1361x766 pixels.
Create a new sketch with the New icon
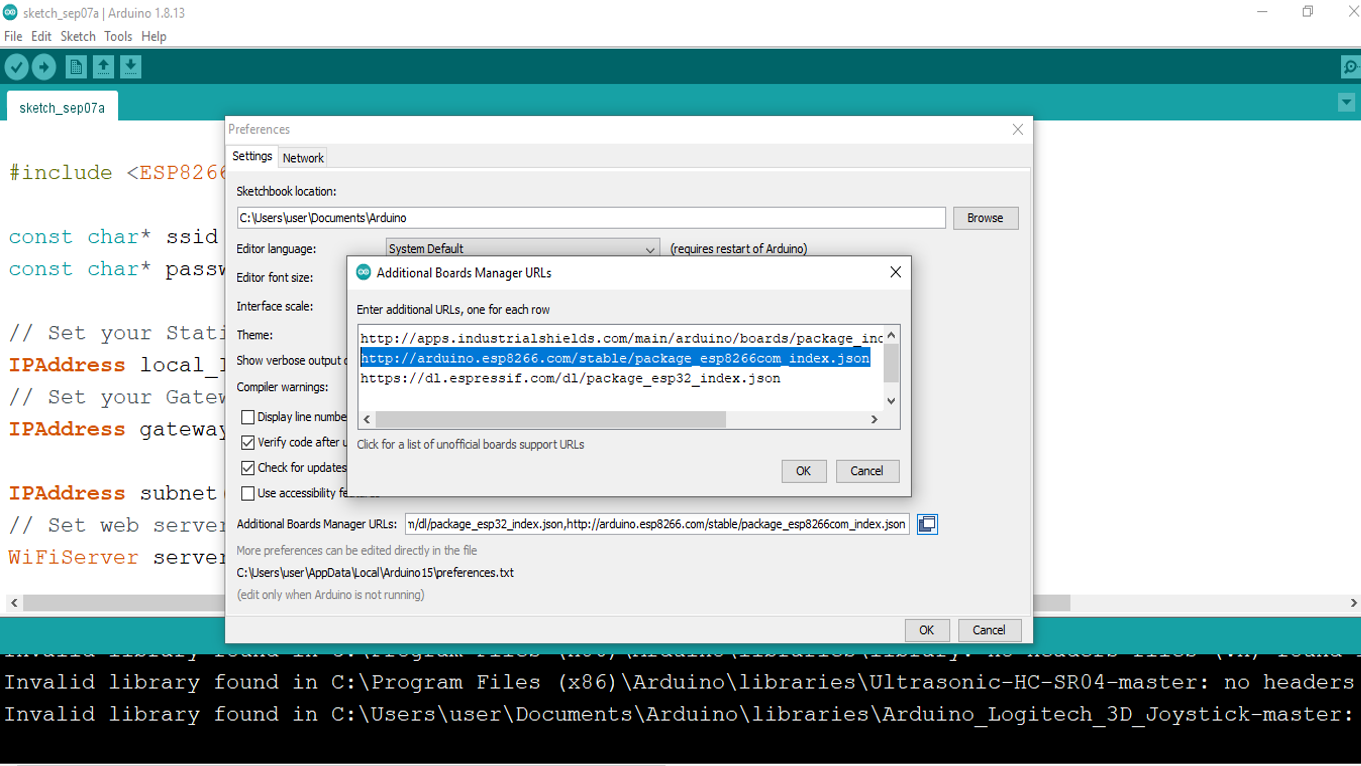(76, 67)
